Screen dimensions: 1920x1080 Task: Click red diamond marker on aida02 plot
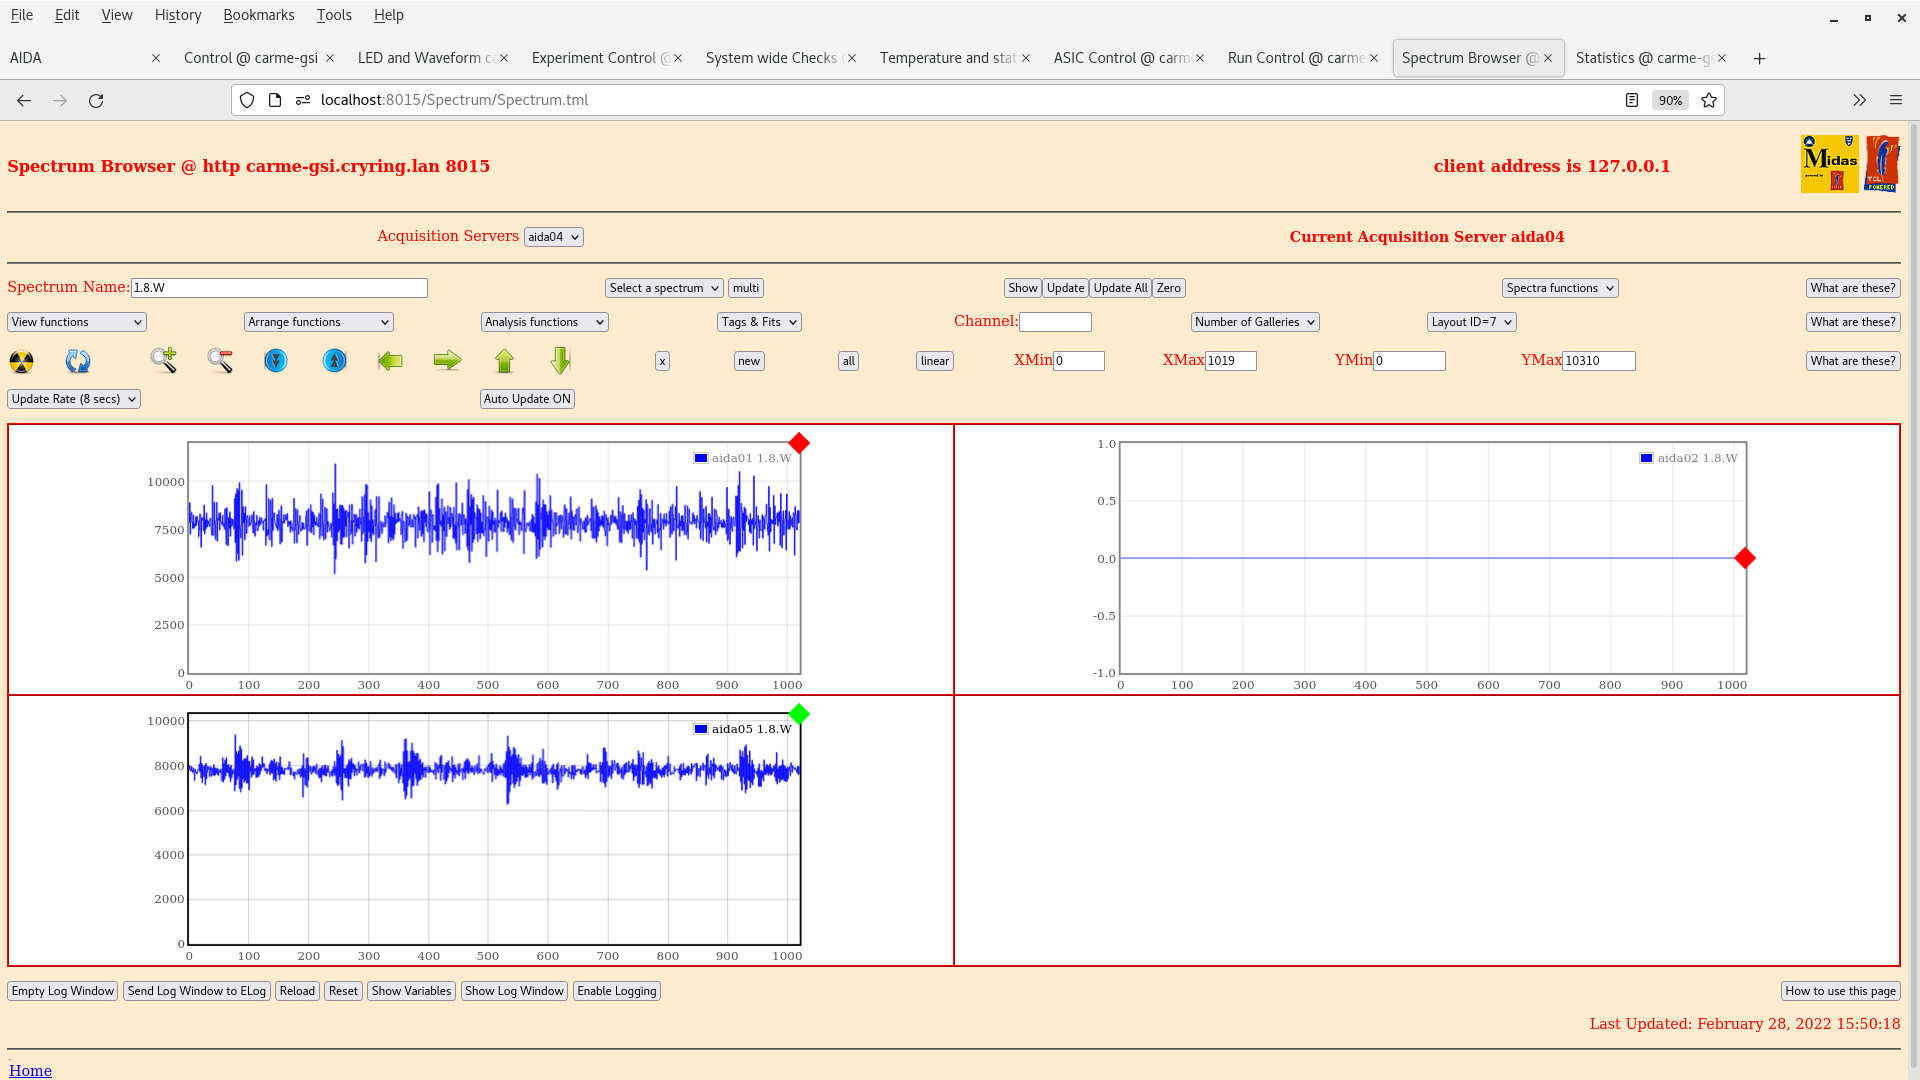pos(1745,558)
